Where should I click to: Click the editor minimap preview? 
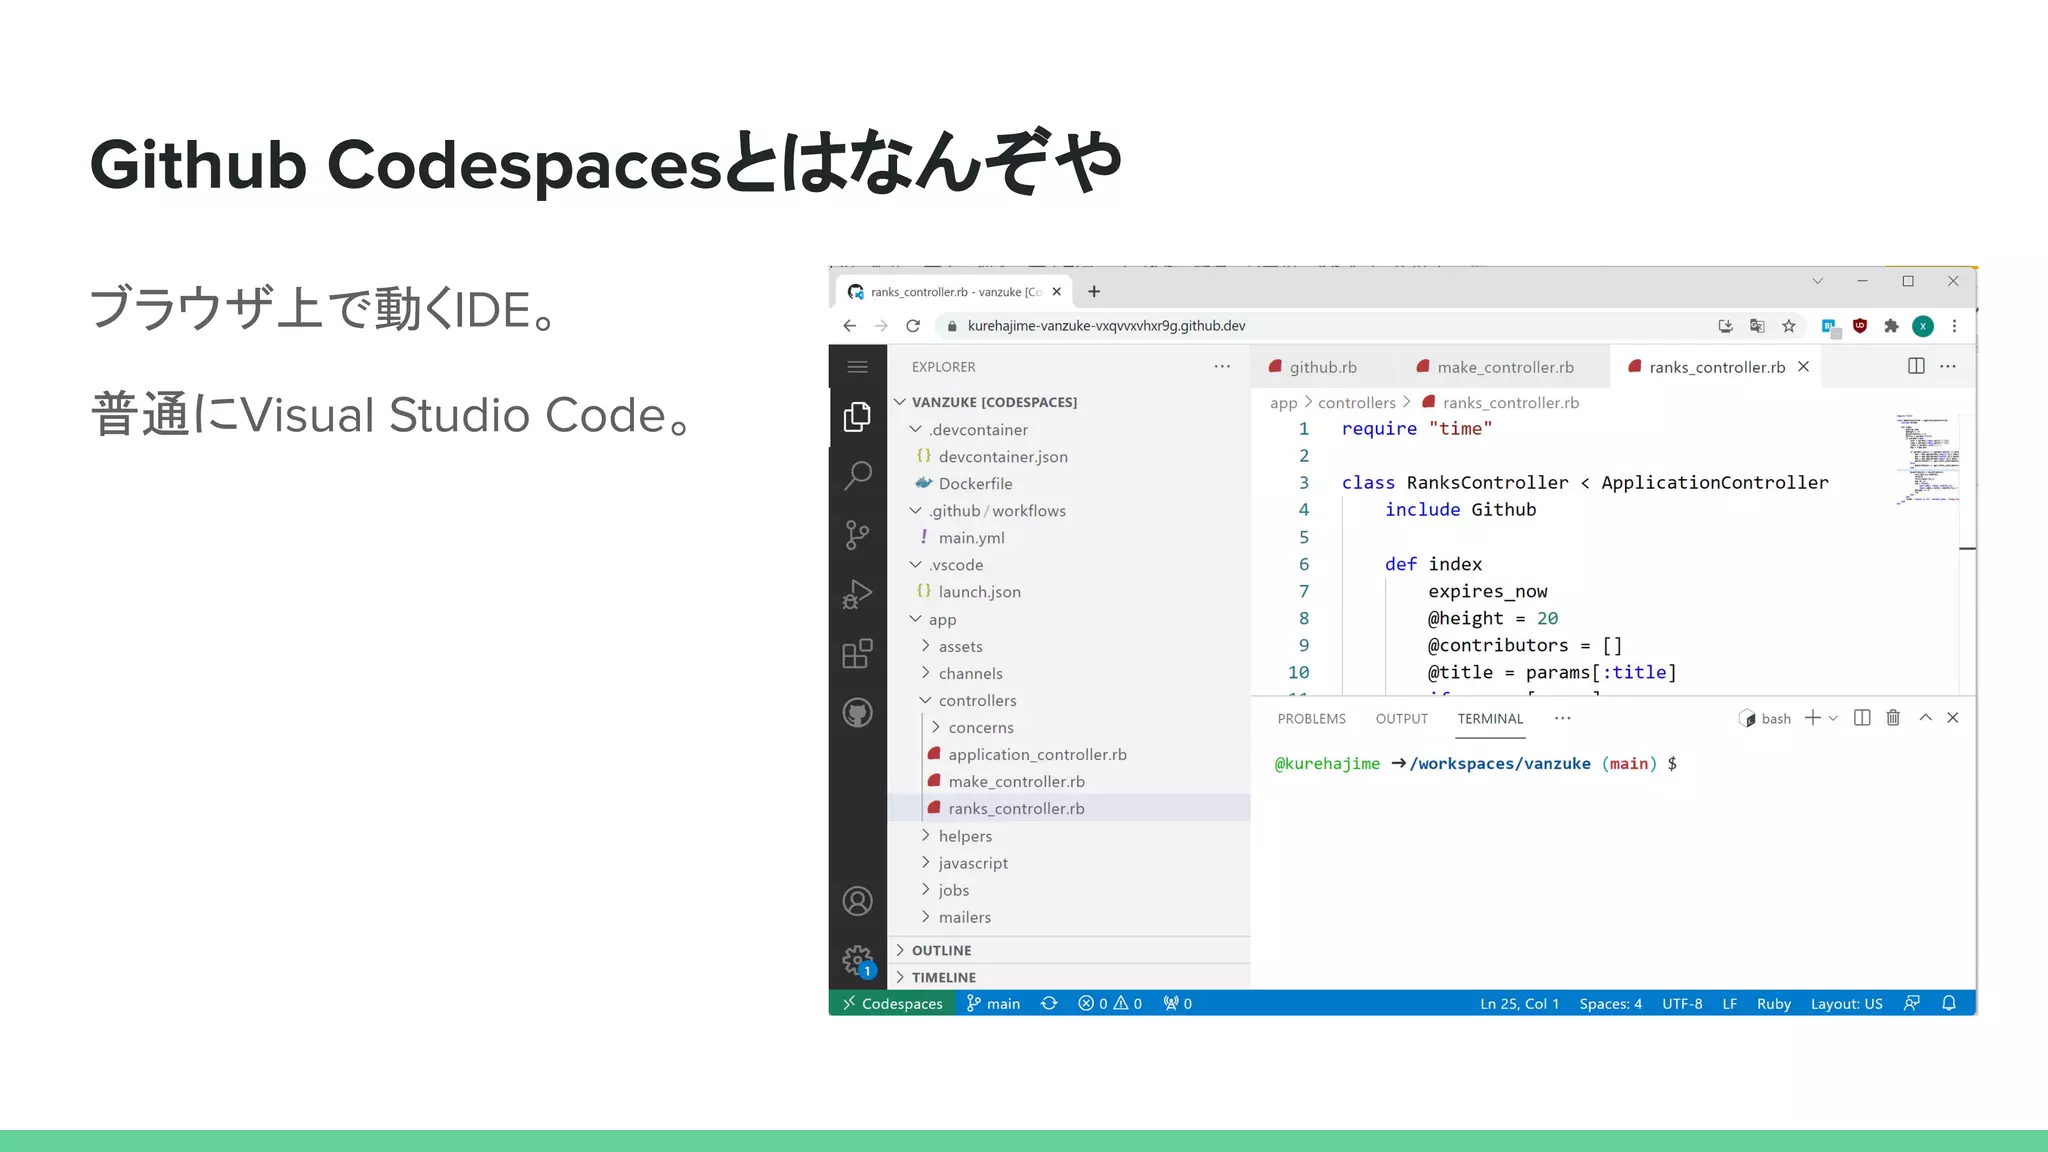coord(1927,459)
